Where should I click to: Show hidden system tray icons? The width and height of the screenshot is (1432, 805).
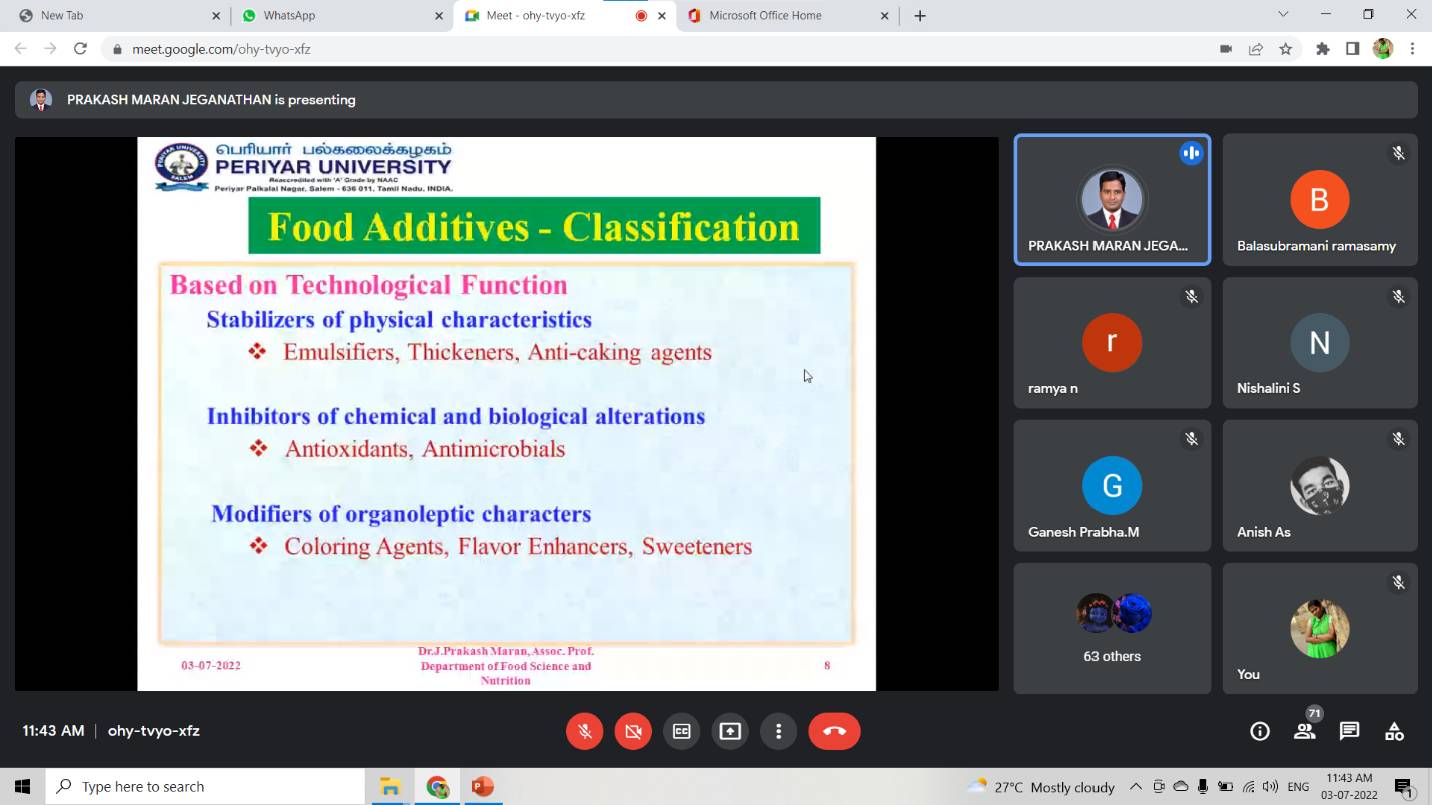[x=1135, y=786]
